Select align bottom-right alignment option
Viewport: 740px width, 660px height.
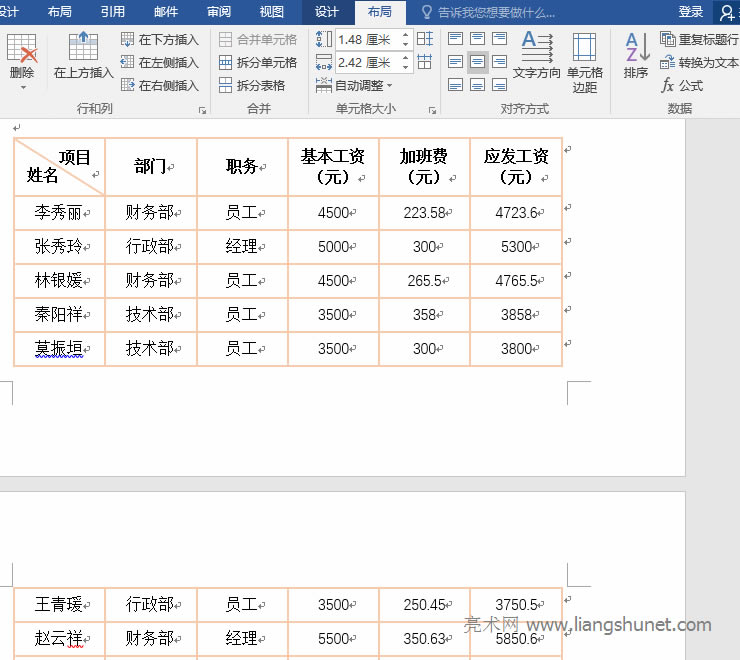(499, 85)
